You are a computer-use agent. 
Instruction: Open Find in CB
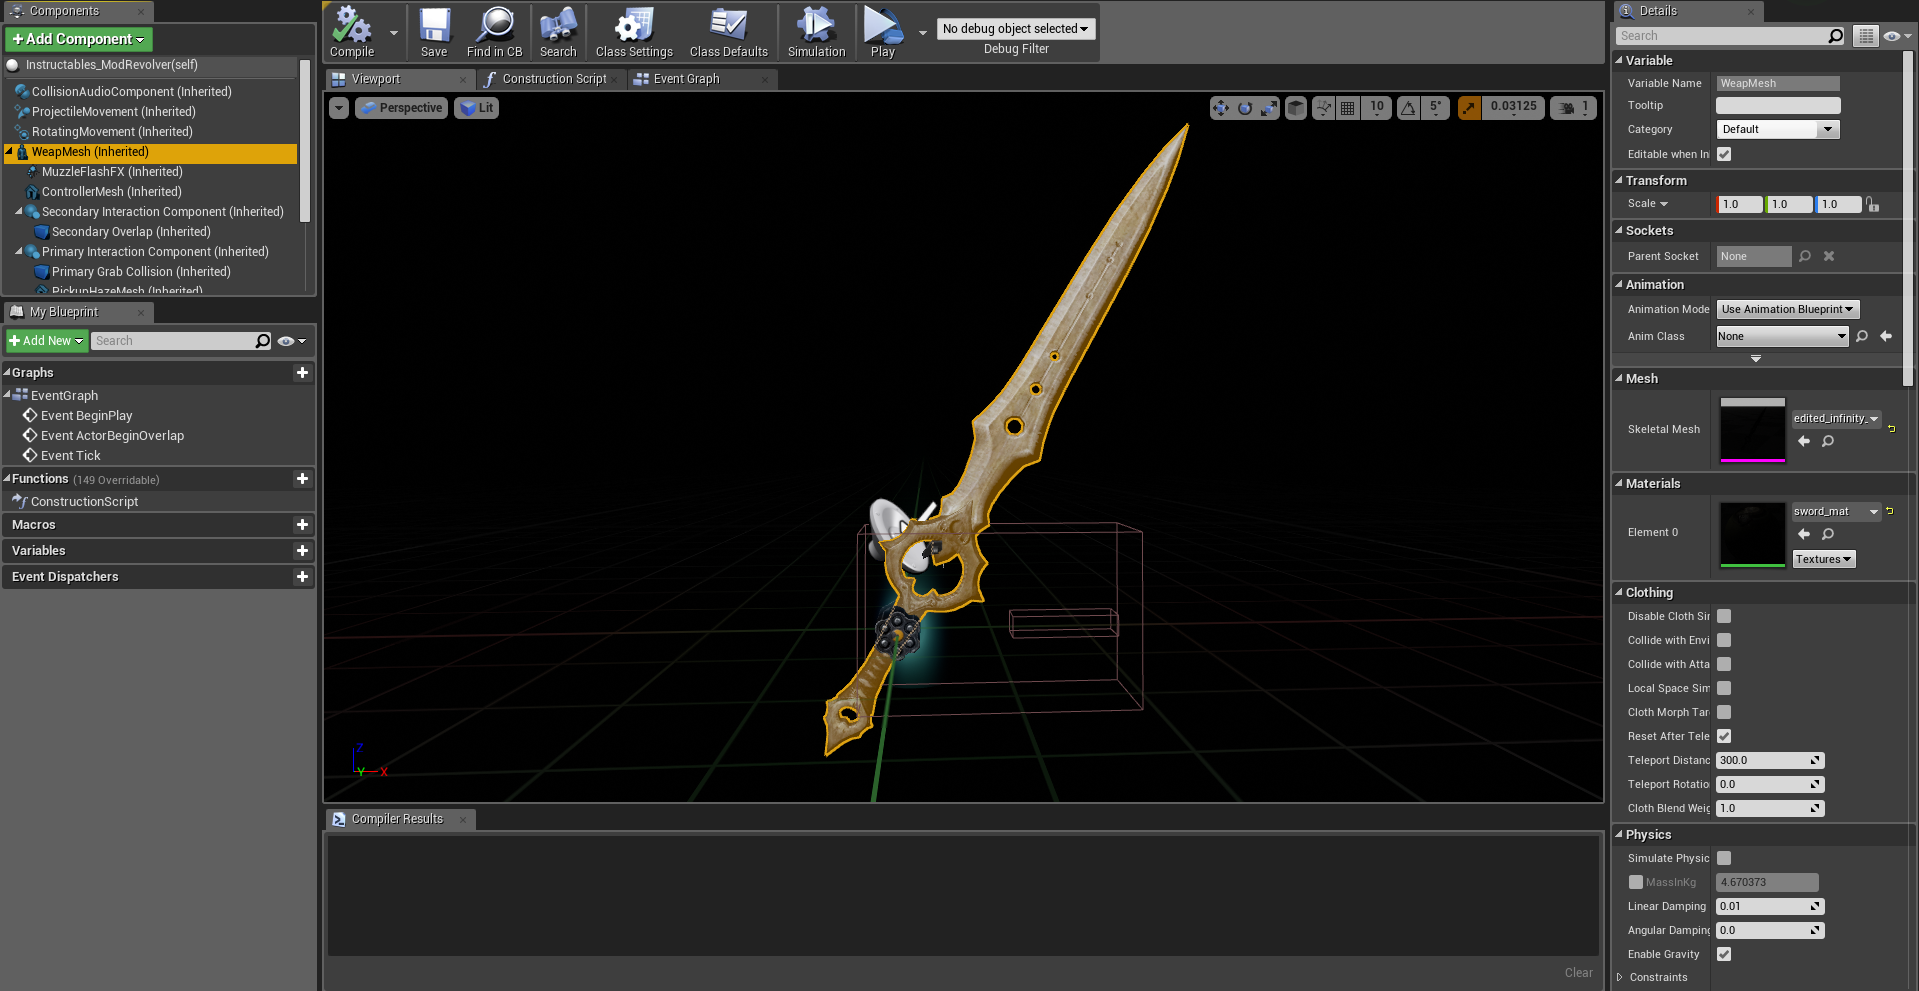coord(494,31)
